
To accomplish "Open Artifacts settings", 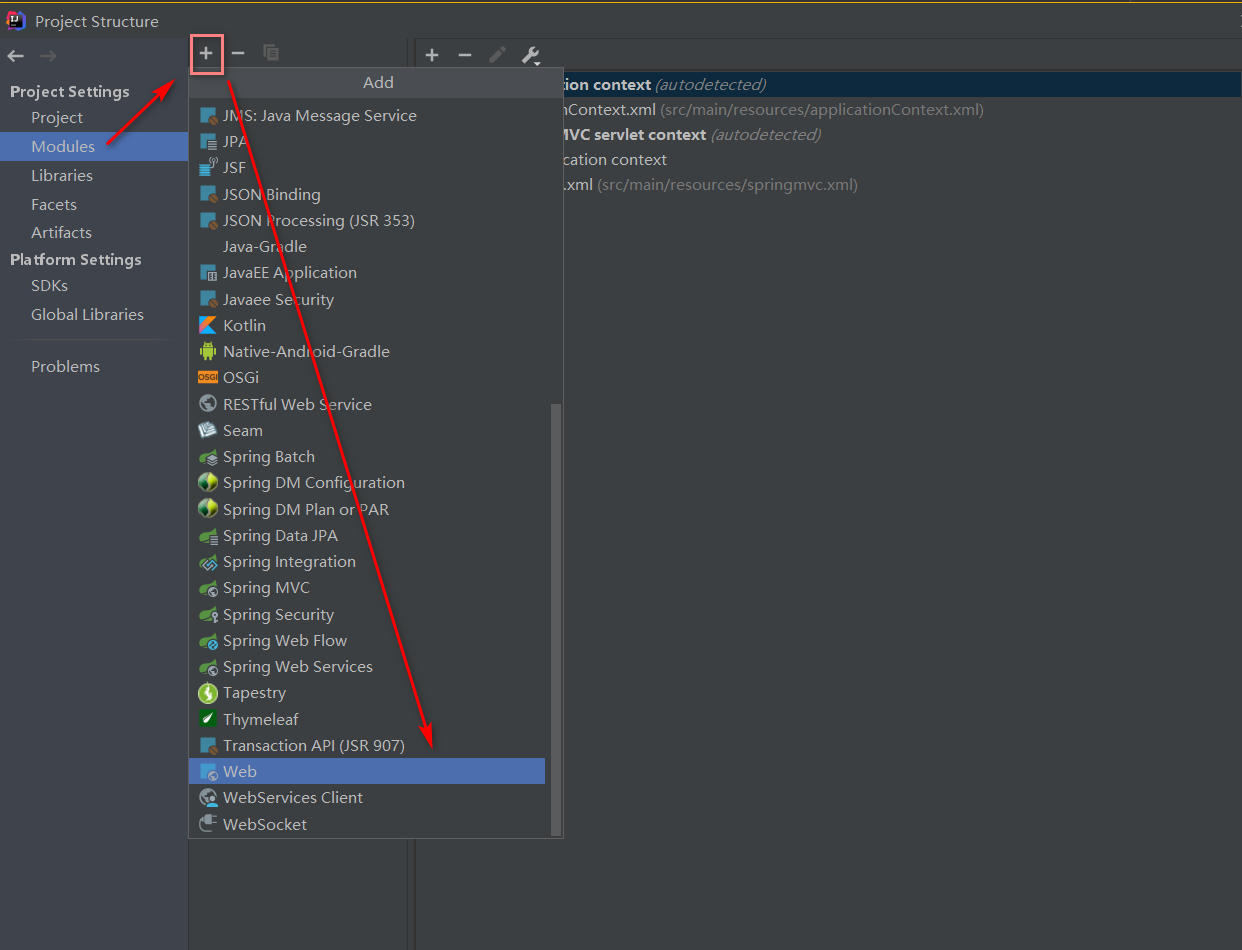I will (x=61, y=232).
